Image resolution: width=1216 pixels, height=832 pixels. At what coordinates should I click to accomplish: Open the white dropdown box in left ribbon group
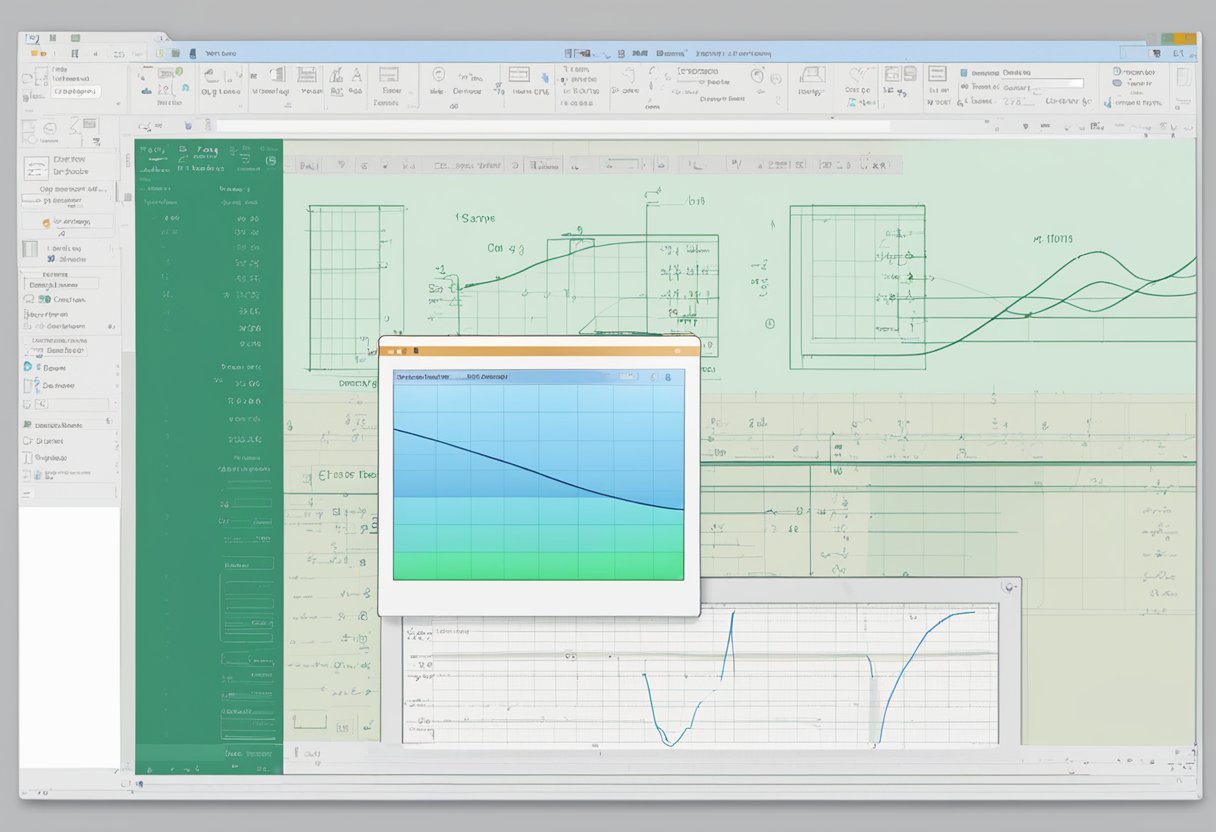pyautogui.click(x=76, y=91)
